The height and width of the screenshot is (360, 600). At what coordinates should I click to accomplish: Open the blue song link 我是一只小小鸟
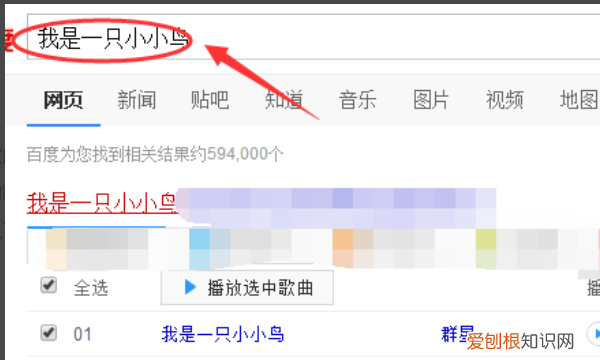(223, 334)
